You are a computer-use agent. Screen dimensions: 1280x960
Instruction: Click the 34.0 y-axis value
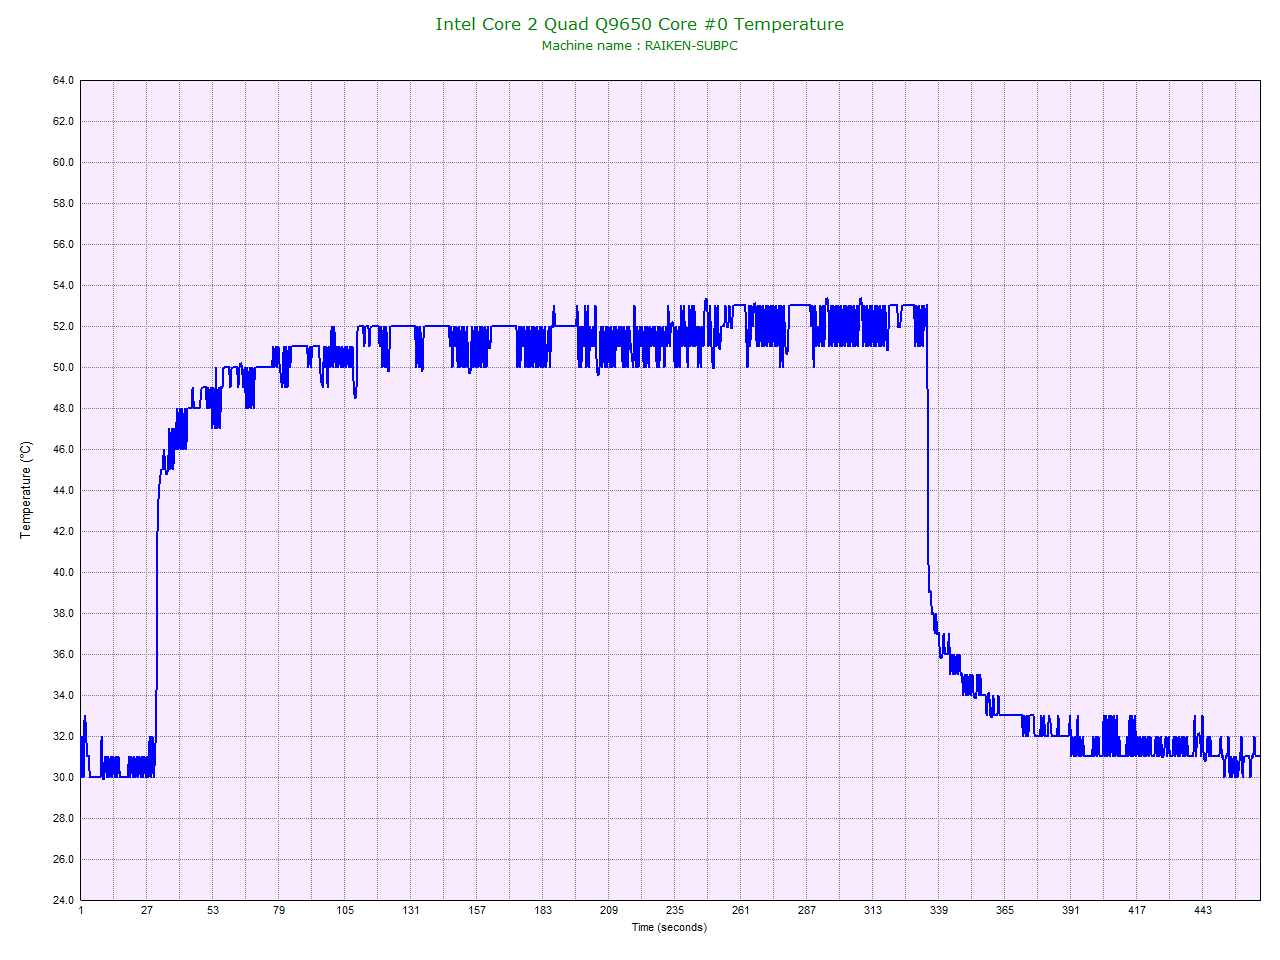pyautogui.click(x=63, y=695)
